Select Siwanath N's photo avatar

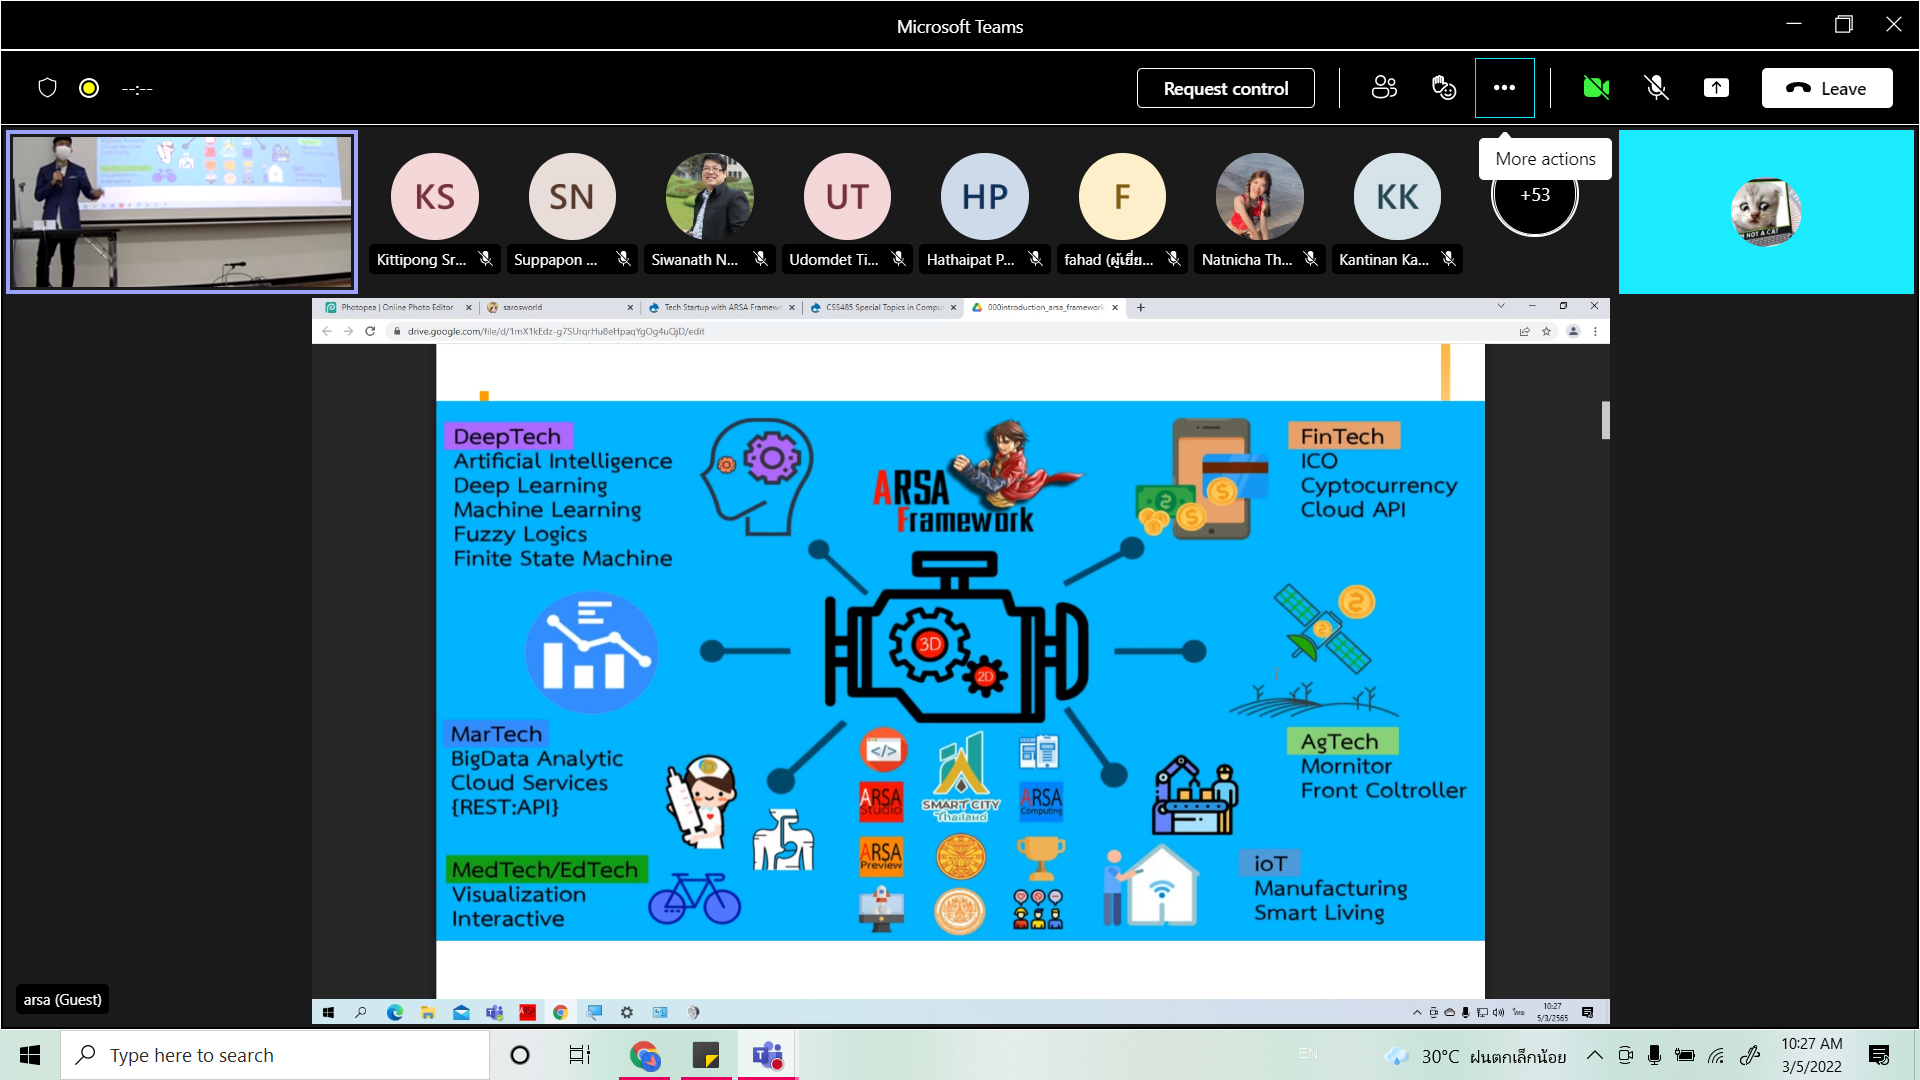tap(709, 197)
